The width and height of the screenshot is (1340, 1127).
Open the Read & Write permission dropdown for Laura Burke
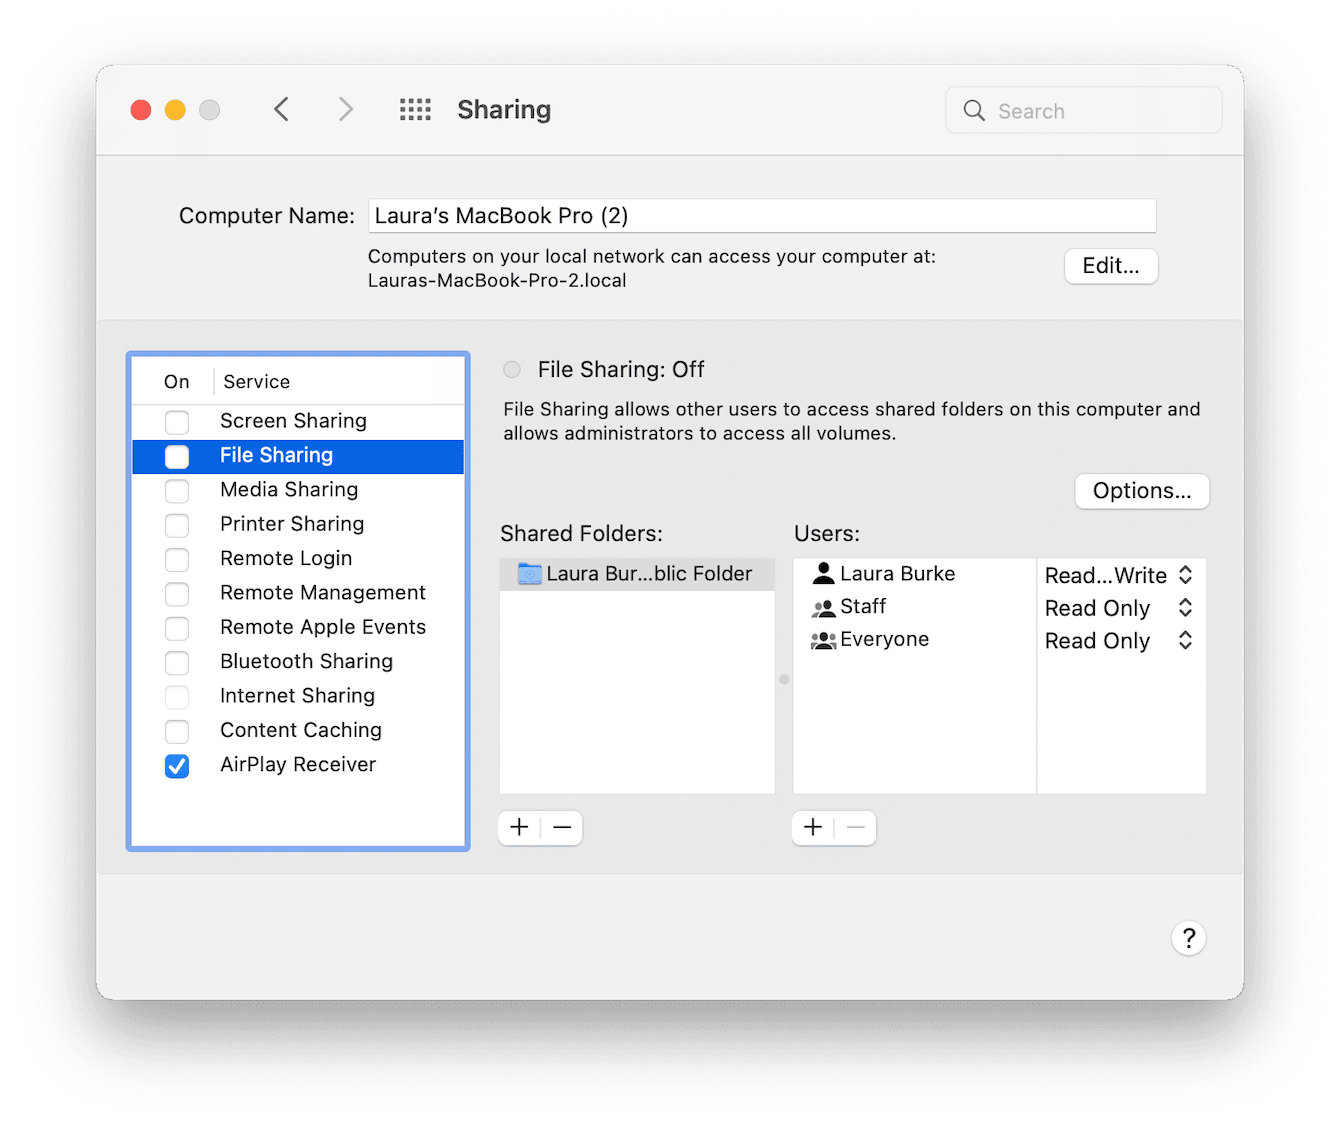click(1185, 575)
